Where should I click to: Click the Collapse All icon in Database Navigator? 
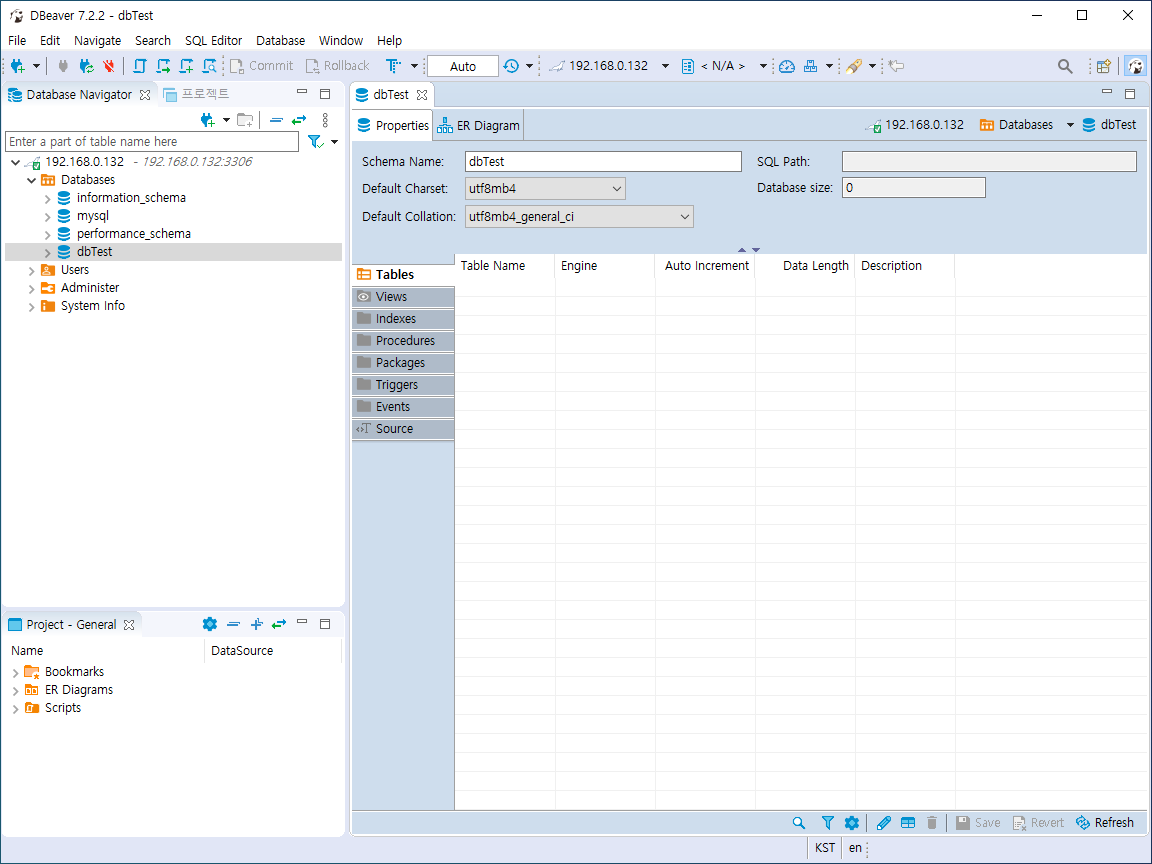click(276, 120)
